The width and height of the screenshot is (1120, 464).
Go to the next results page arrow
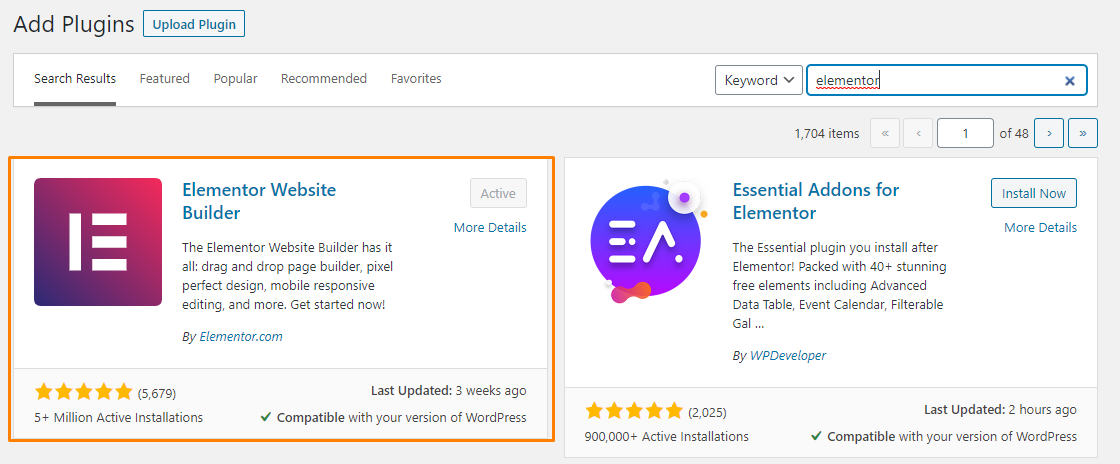[1049, 133]
